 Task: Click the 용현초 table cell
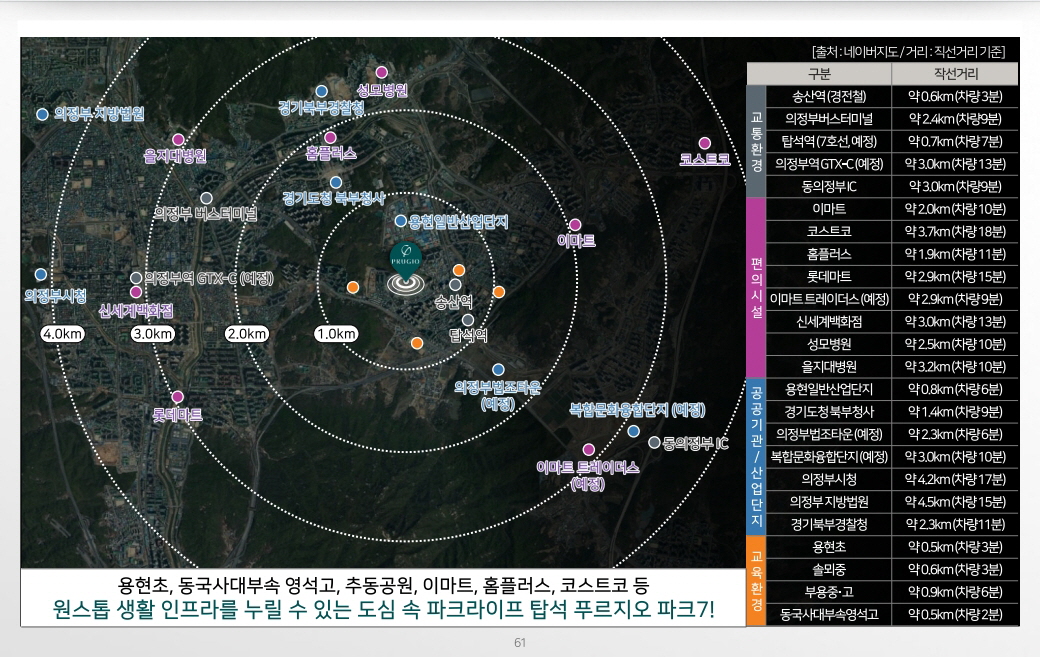829,547
